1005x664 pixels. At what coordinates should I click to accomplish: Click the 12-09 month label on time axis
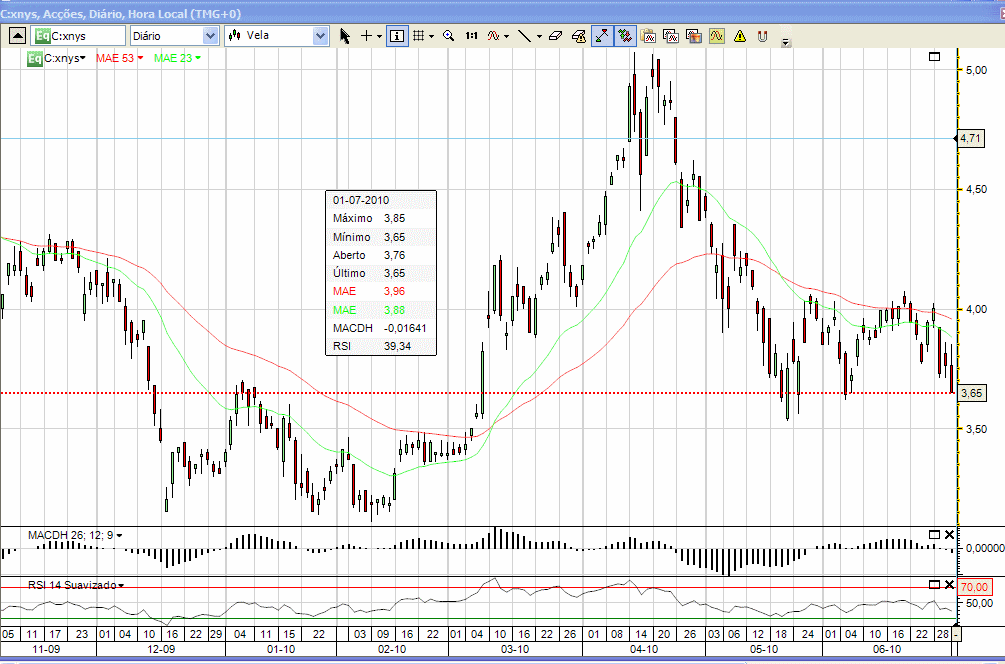point(161,649)
